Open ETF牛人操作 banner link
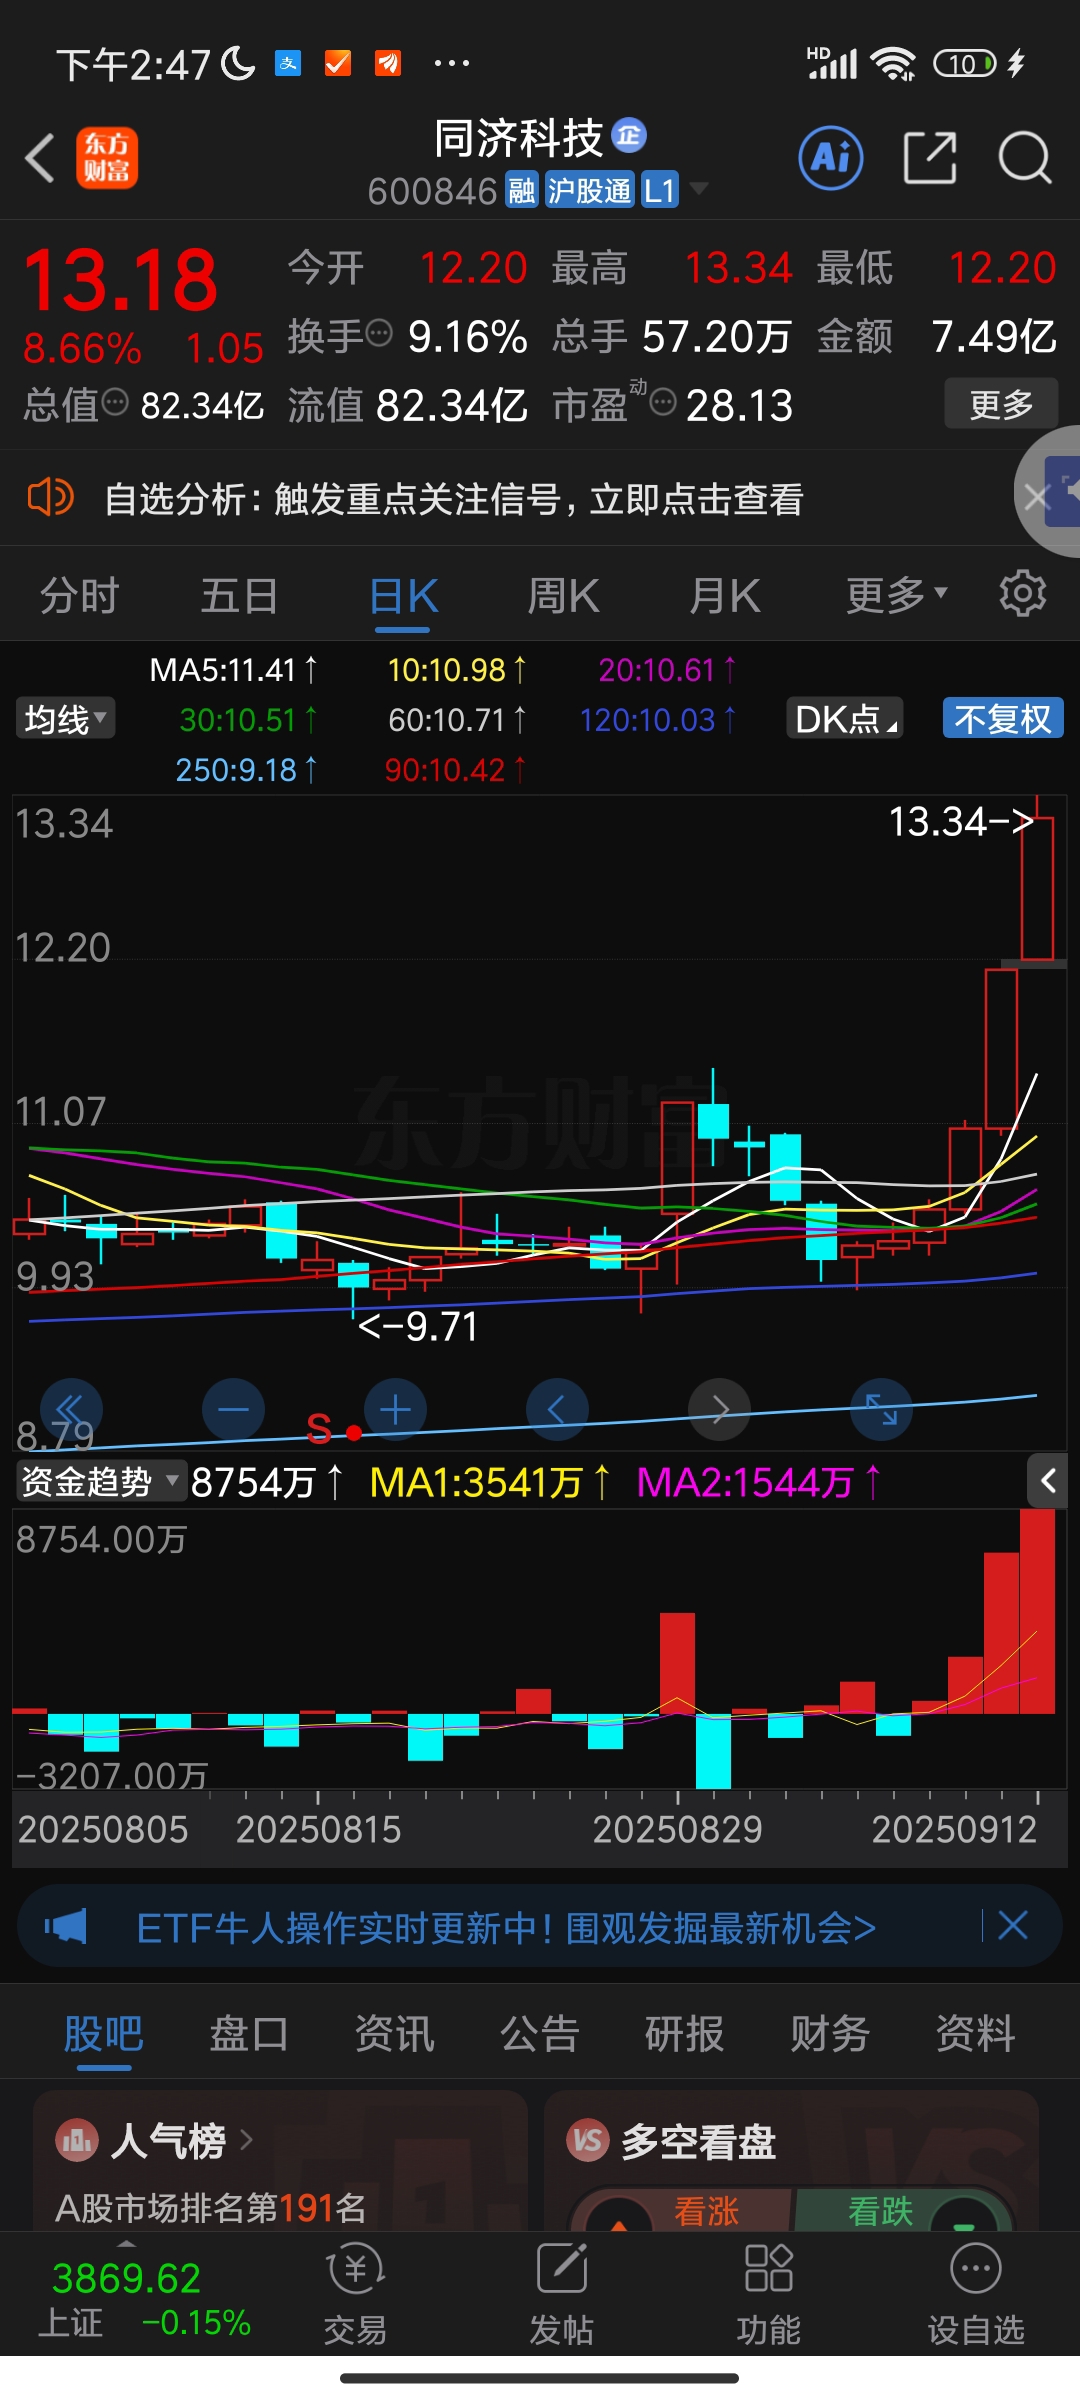 [506, 1926]
